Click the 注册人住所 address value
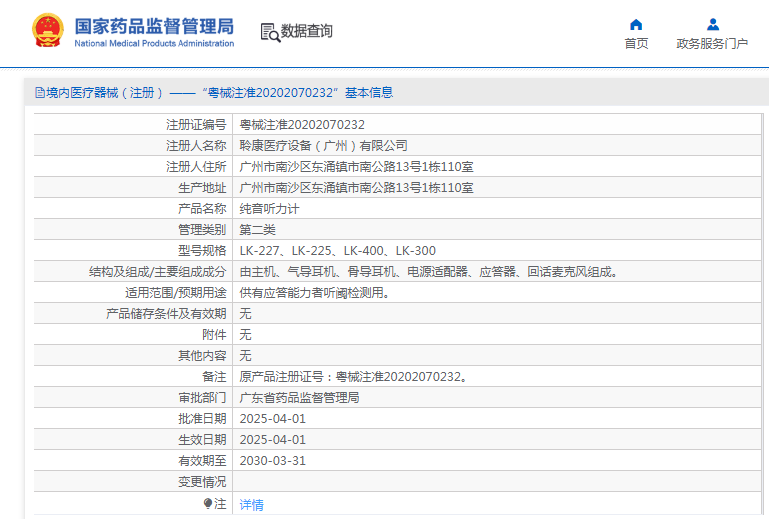The image size is (769, 519). [357, 167]
